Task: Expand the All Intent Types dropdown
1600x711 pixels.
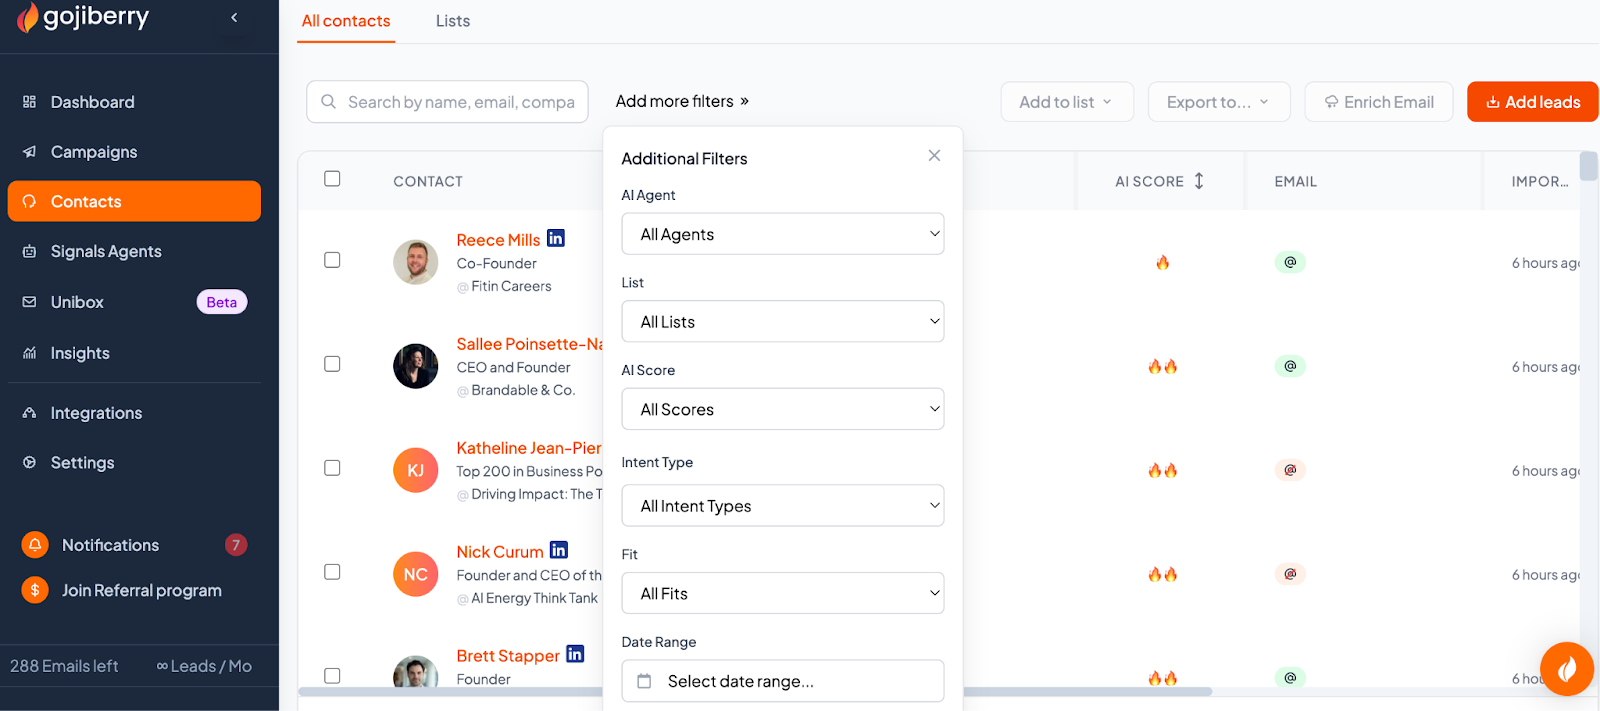Action: click(782, 506)
